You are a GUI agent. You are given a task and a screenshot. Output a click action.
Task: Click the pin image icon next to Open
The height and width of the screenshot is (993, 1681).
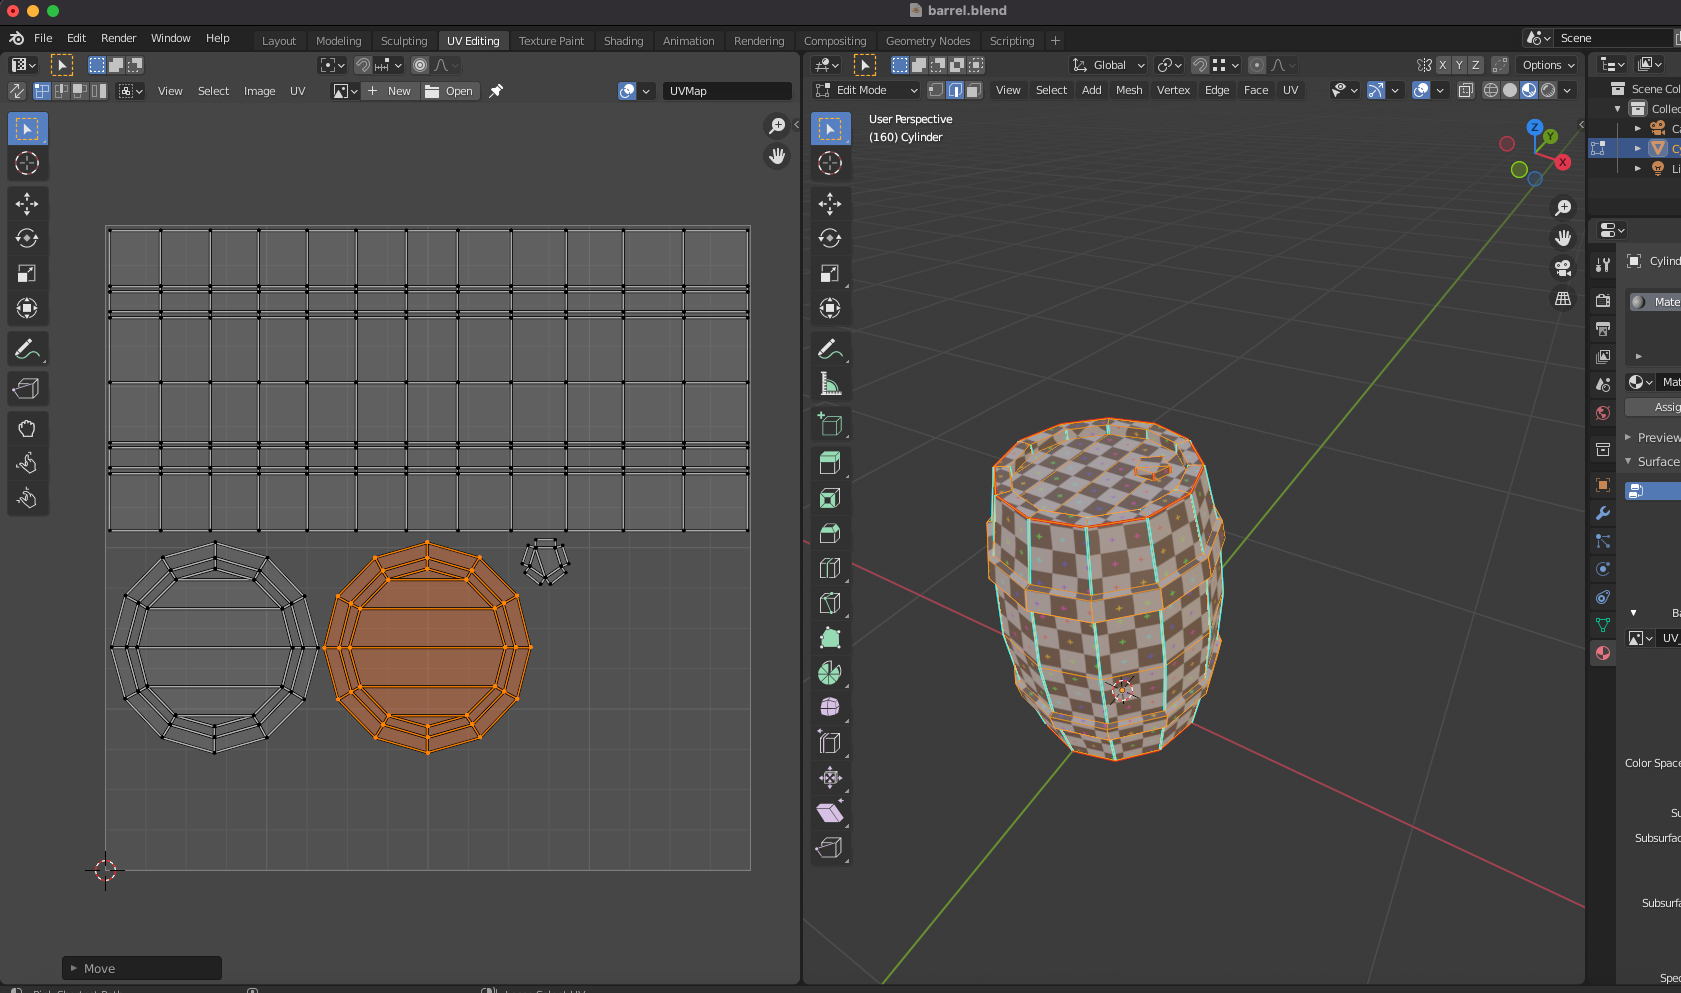496,91
